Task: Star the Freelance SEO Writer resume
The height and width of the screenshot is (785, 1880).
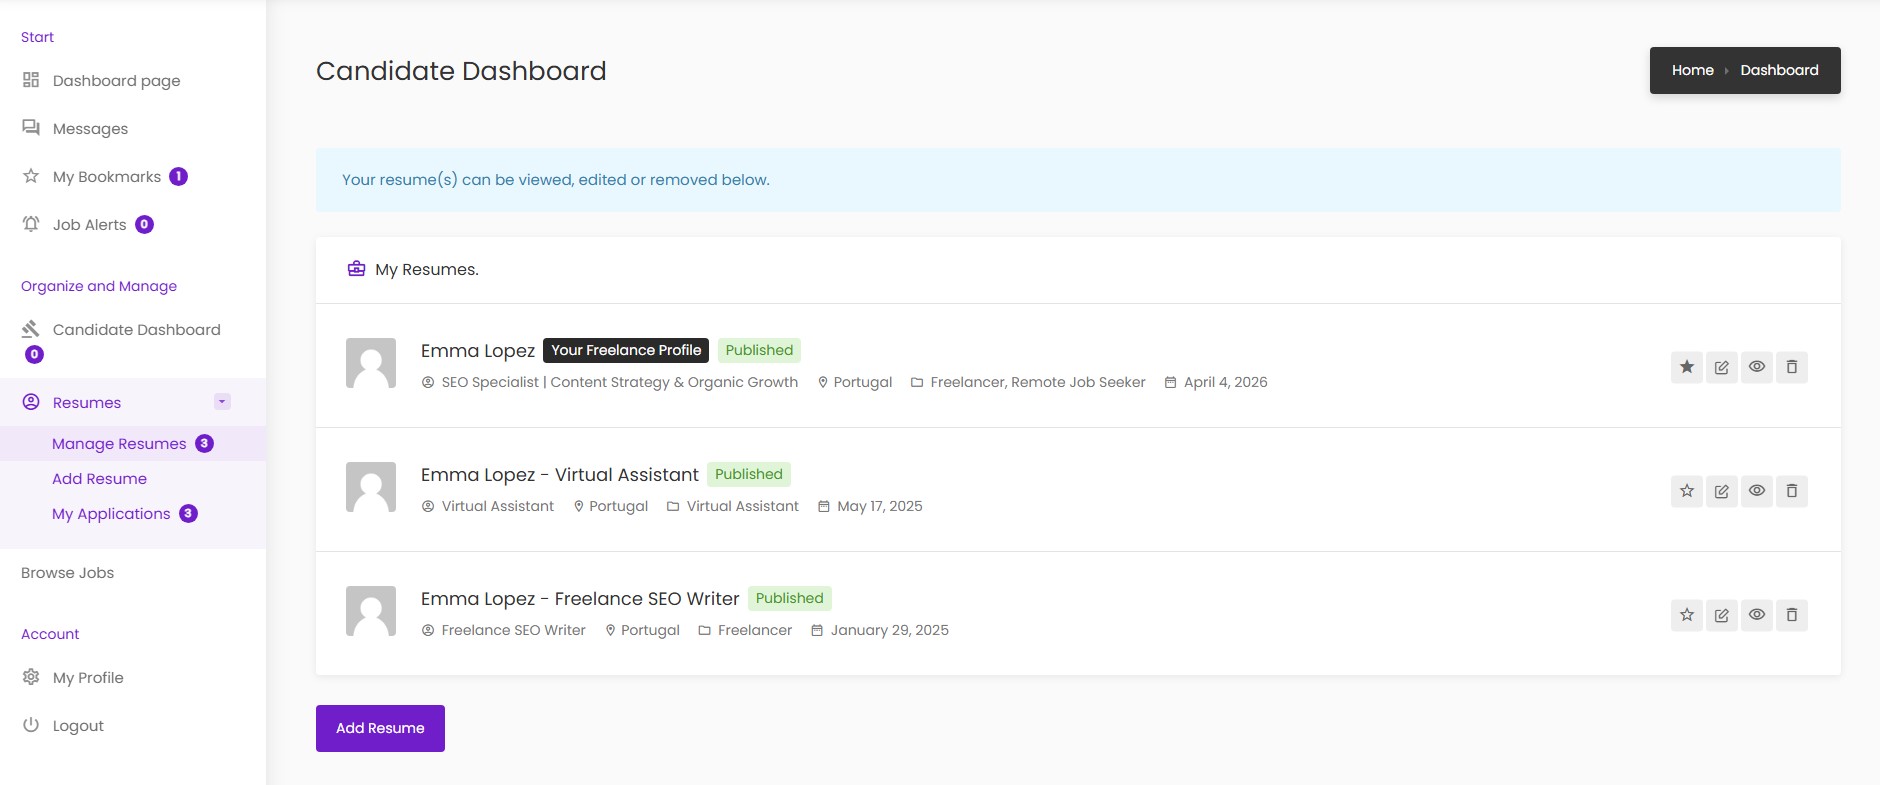Action: click(1686, 615)
